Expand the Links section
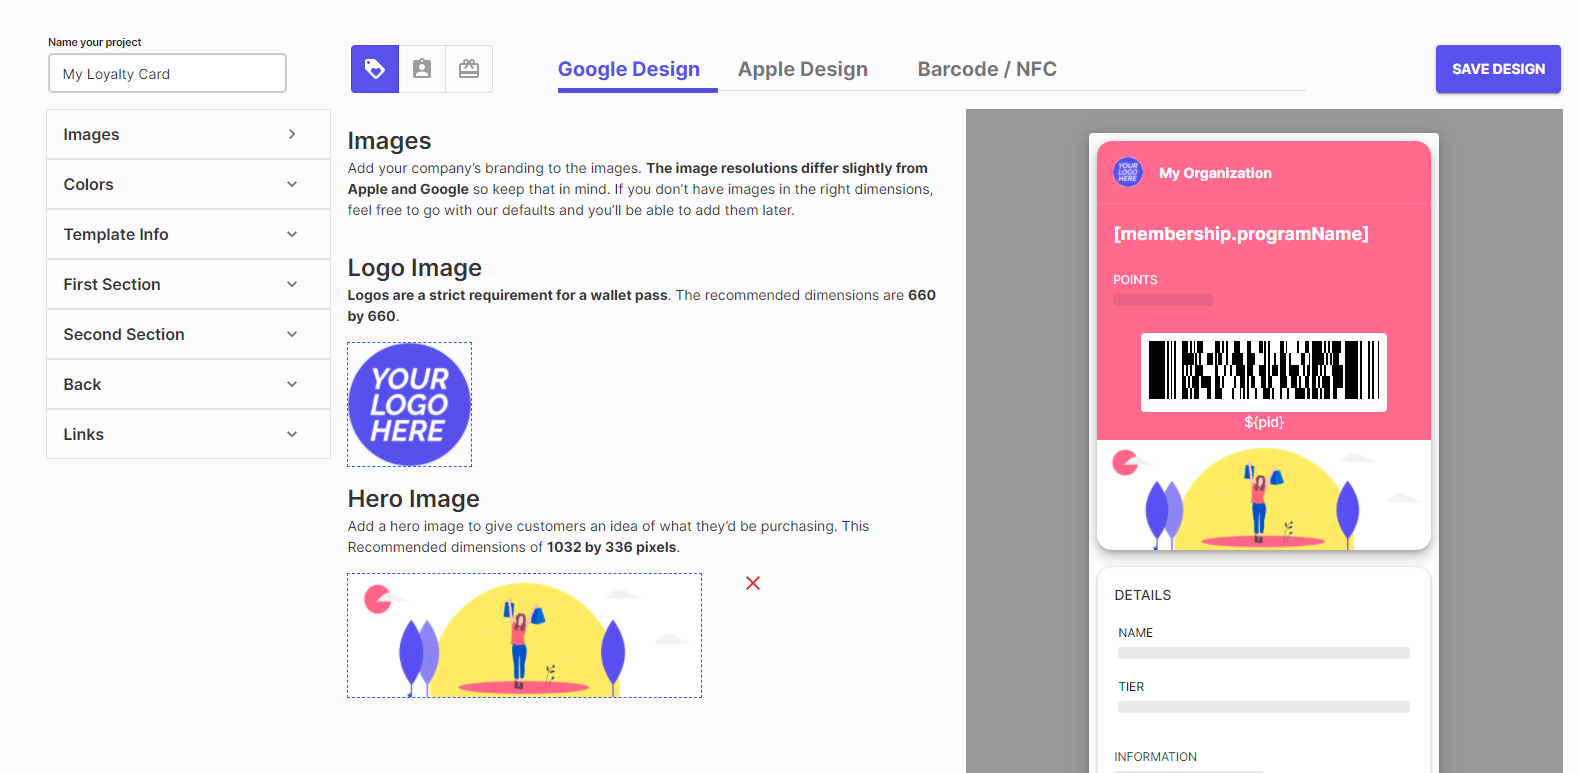This screenshot has height=773, width=1580. tap(188, 434)
